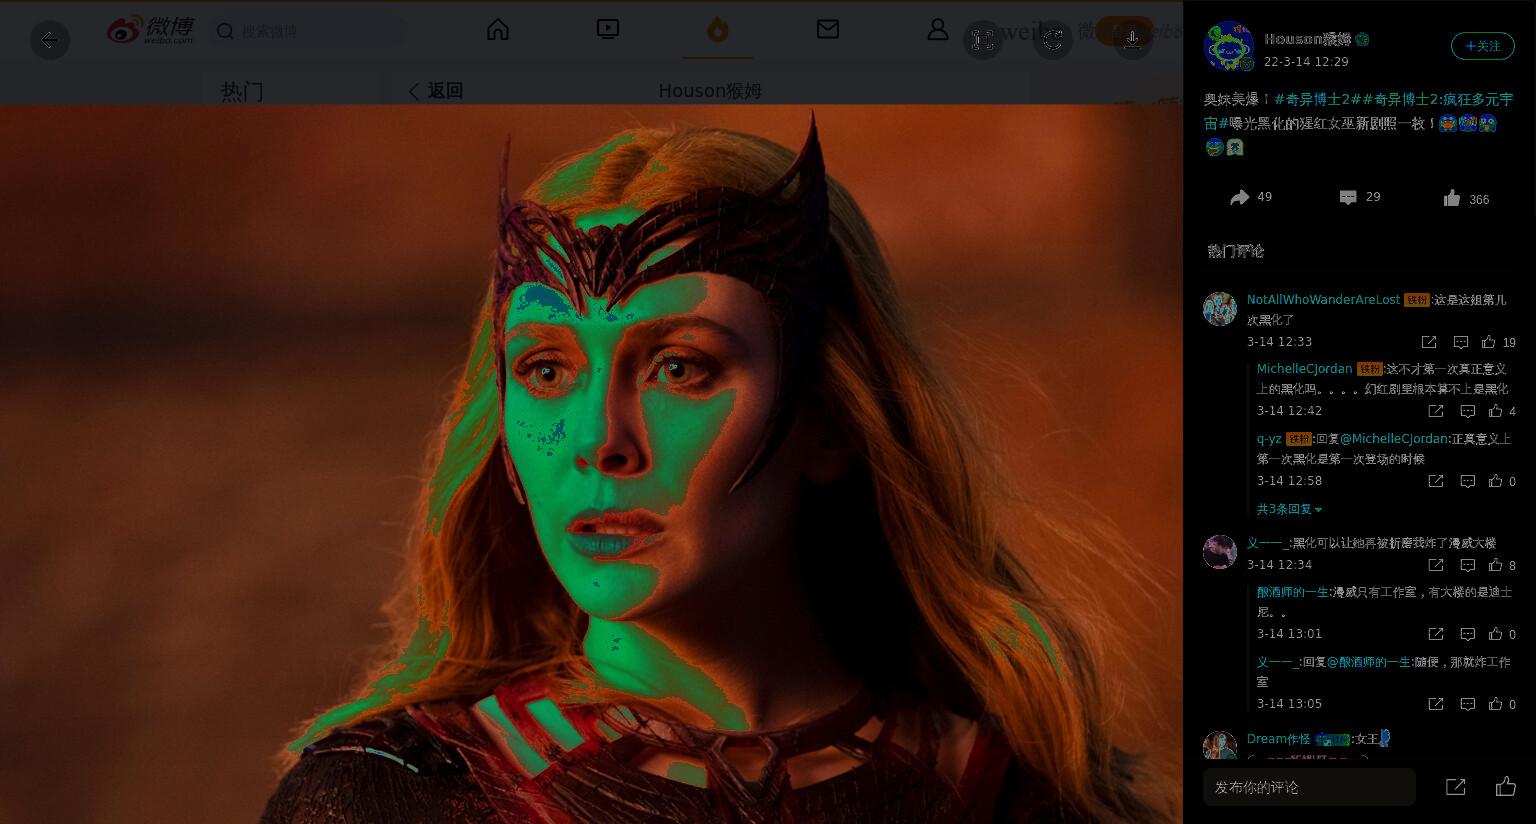Open the video section icon
The height and width of the screenshot is (824, 1536).
point(608,30)
